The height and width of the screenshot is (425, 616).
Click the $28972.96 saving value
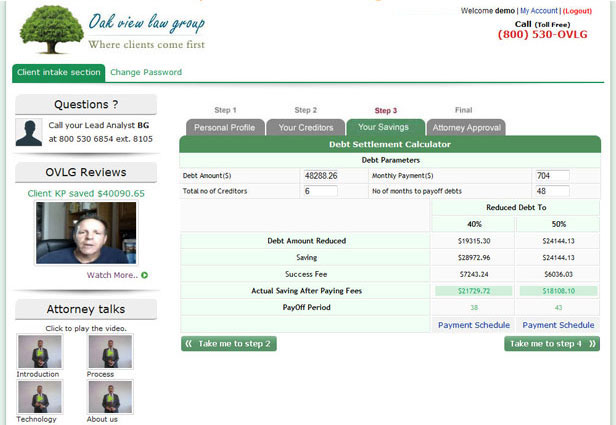pyautogui.click(x=474, y=258)
